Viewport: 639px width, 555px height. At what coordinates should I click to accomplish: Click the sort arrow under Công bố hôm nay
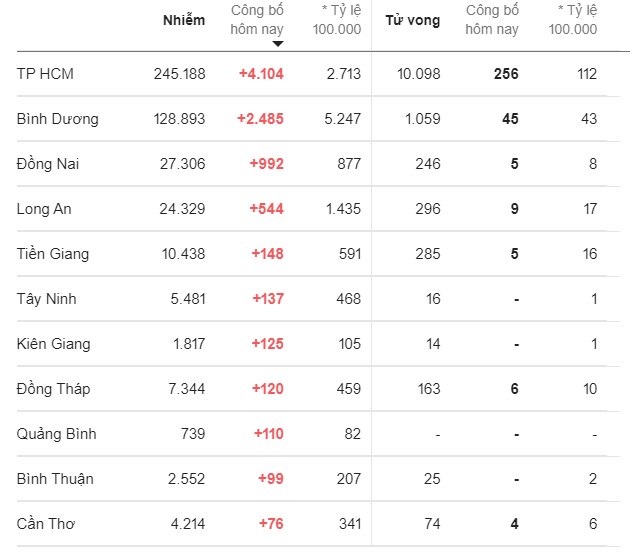point(277,44)
